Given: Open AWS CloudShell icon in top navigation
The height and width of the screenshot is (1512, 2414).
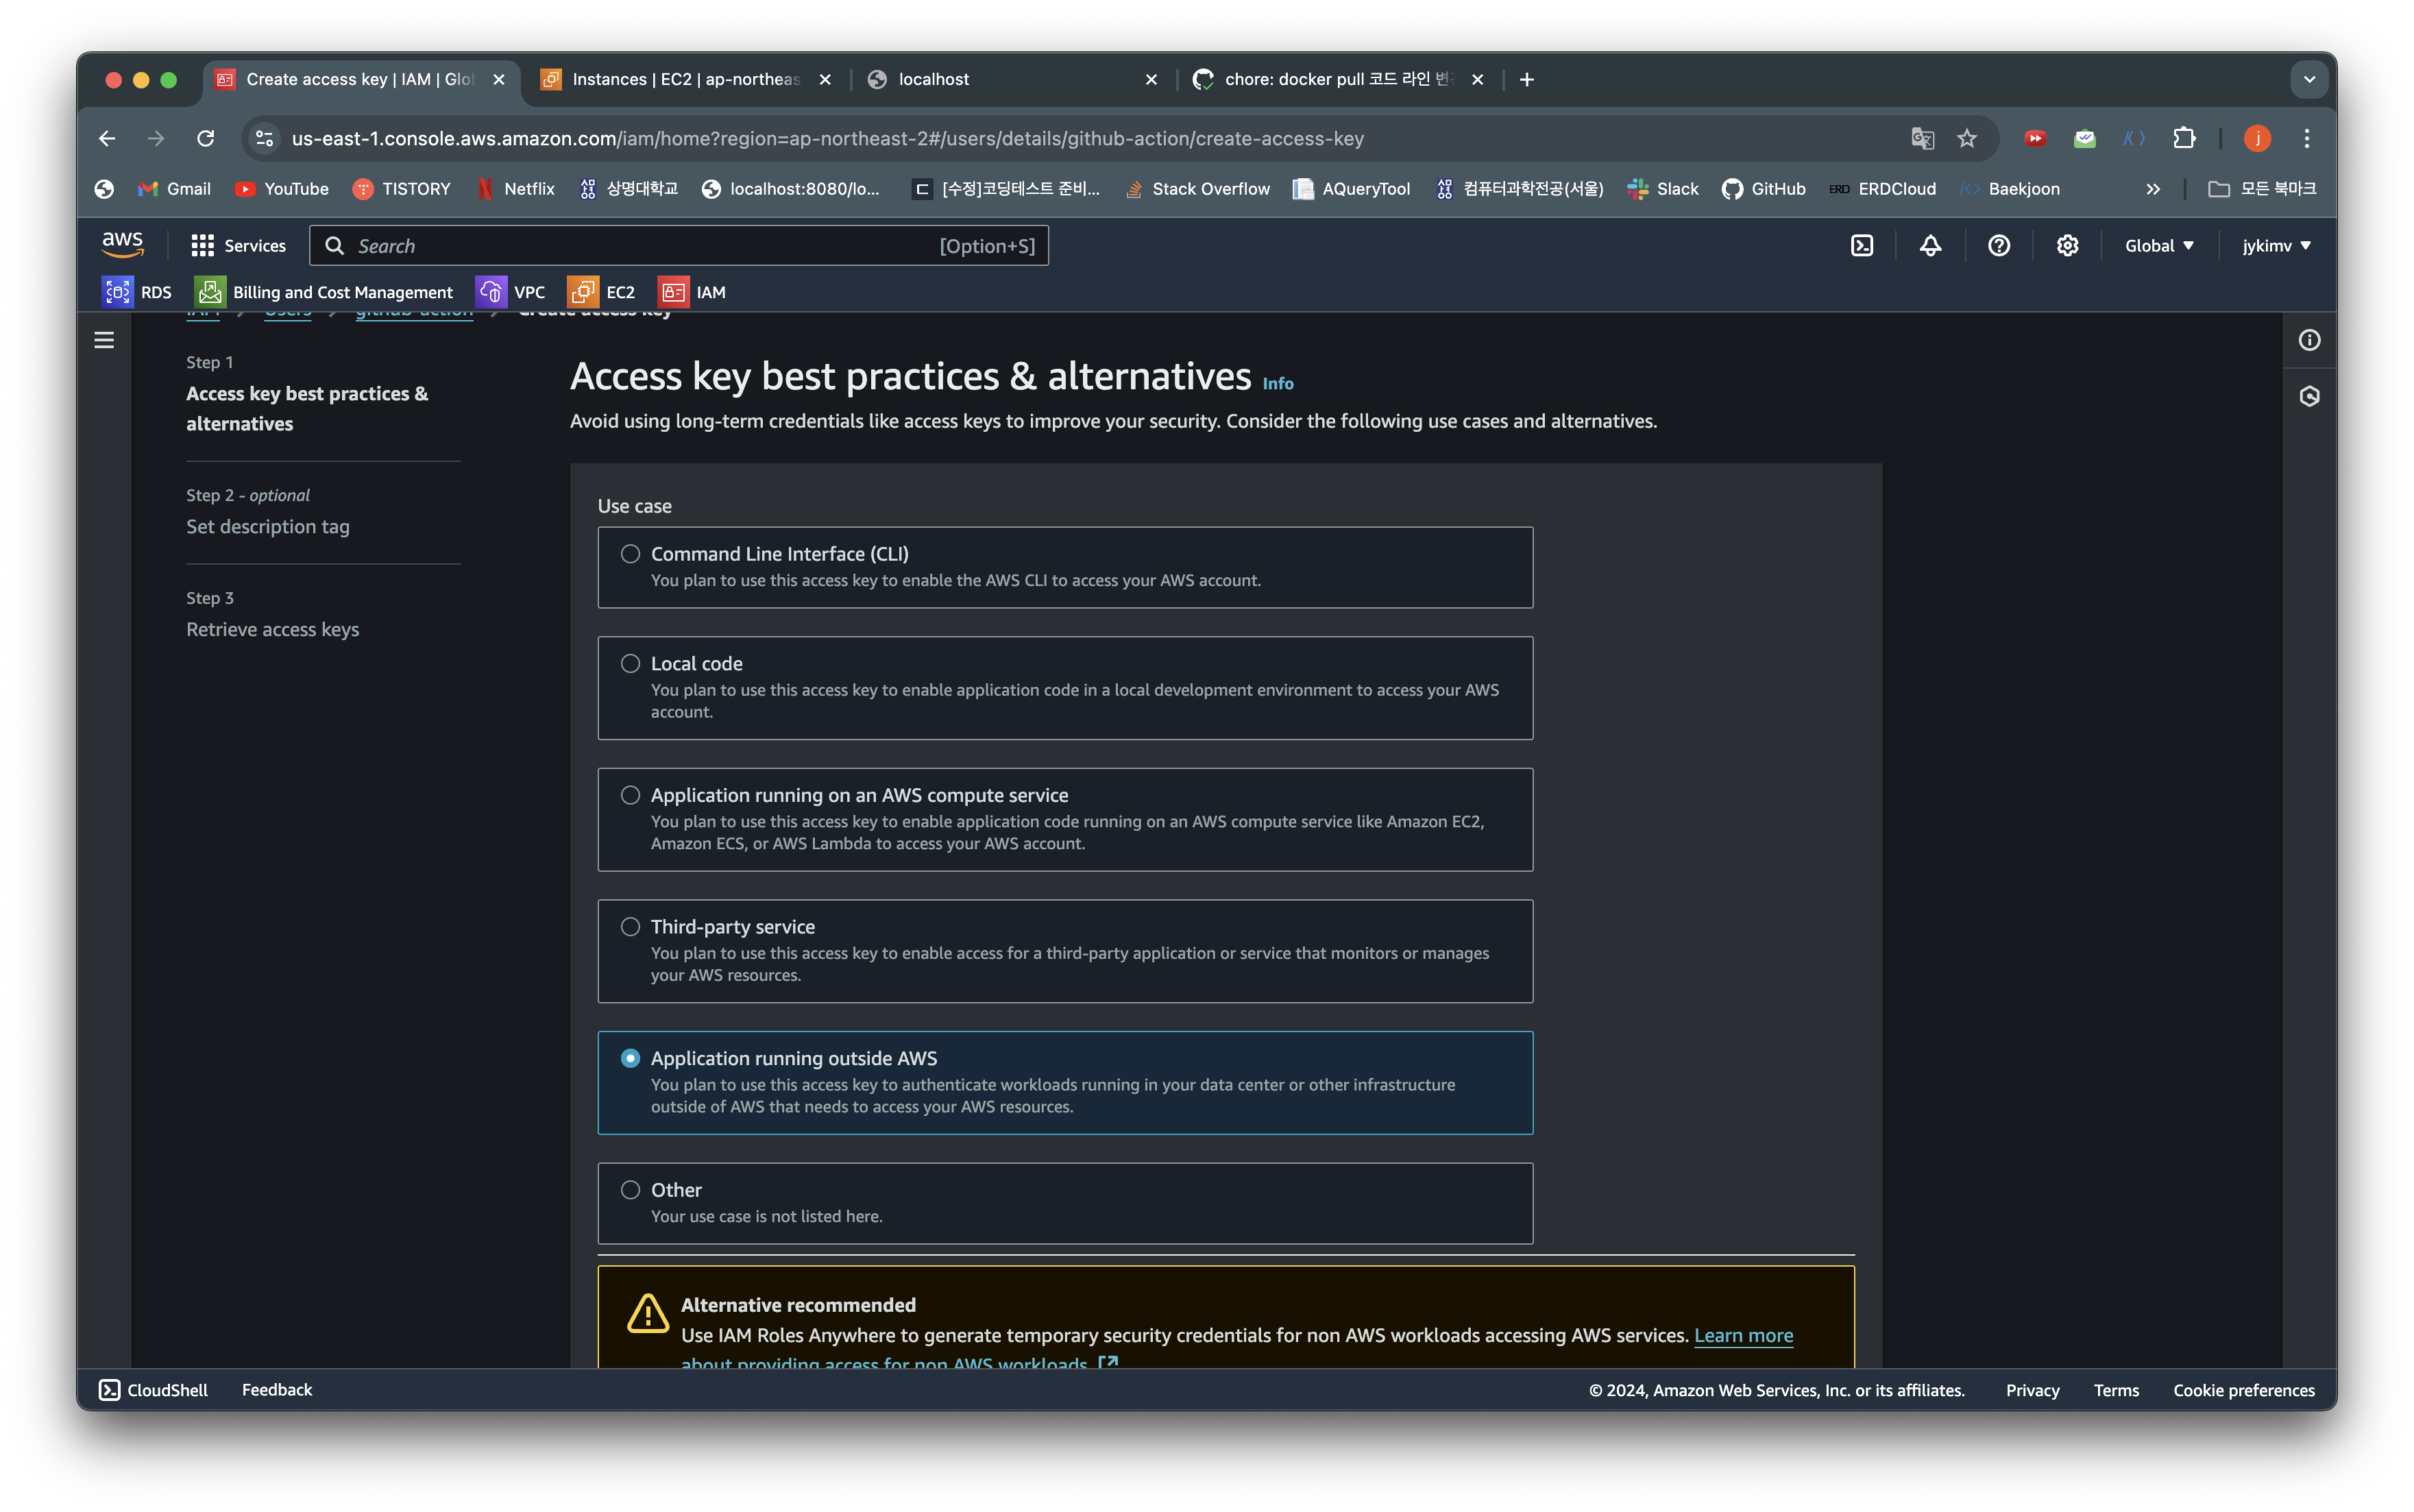Looking at the screenshot, I should (1861, 246).
